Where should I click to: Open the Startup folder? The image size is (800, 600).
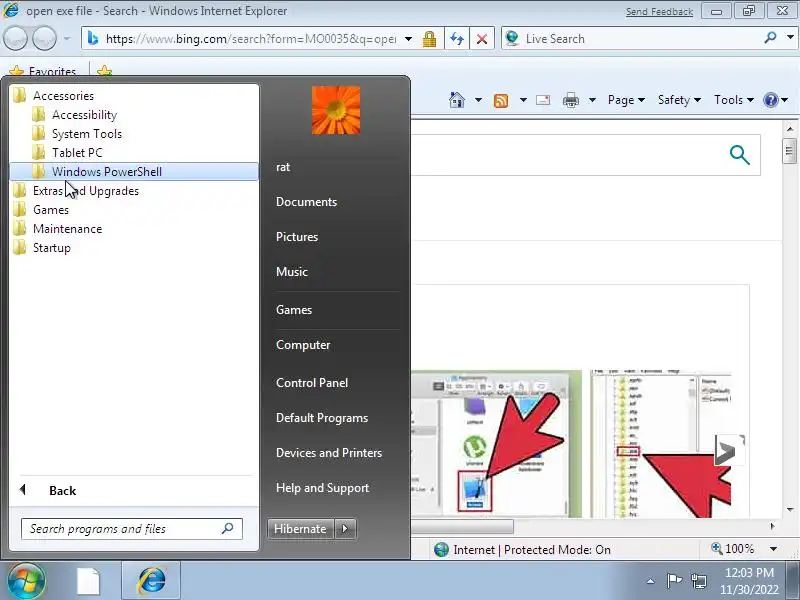[x=52, y=248]
